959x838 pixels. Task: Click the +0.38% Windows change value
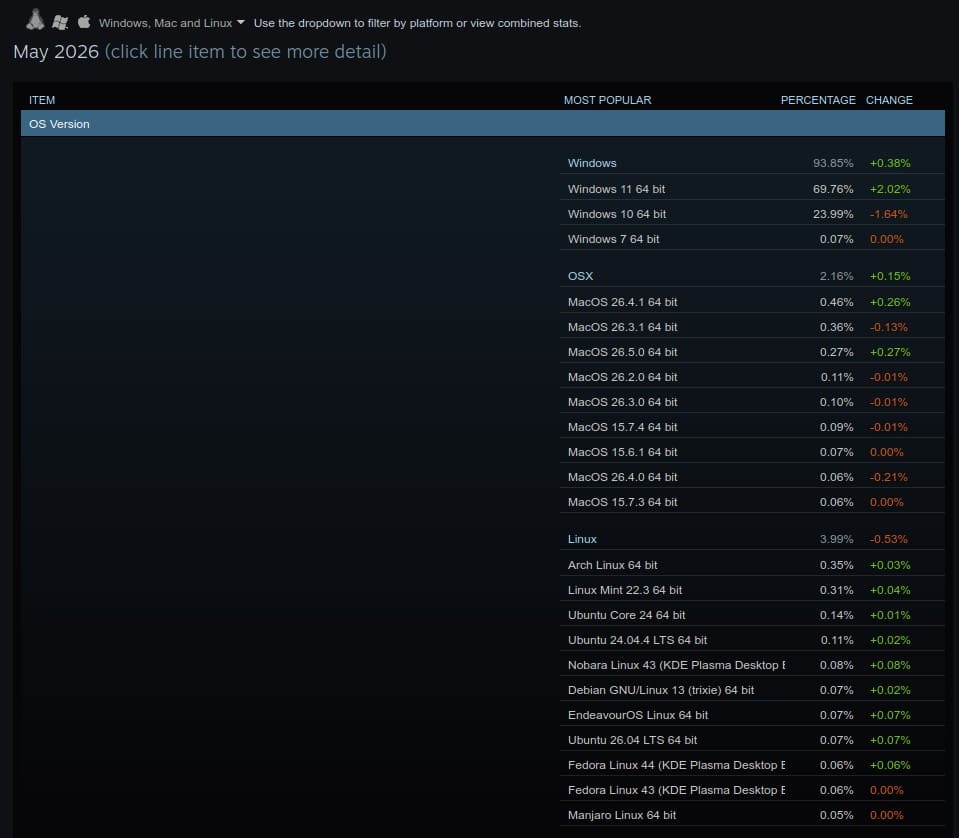pyautogui.click(x=890, y=163)
